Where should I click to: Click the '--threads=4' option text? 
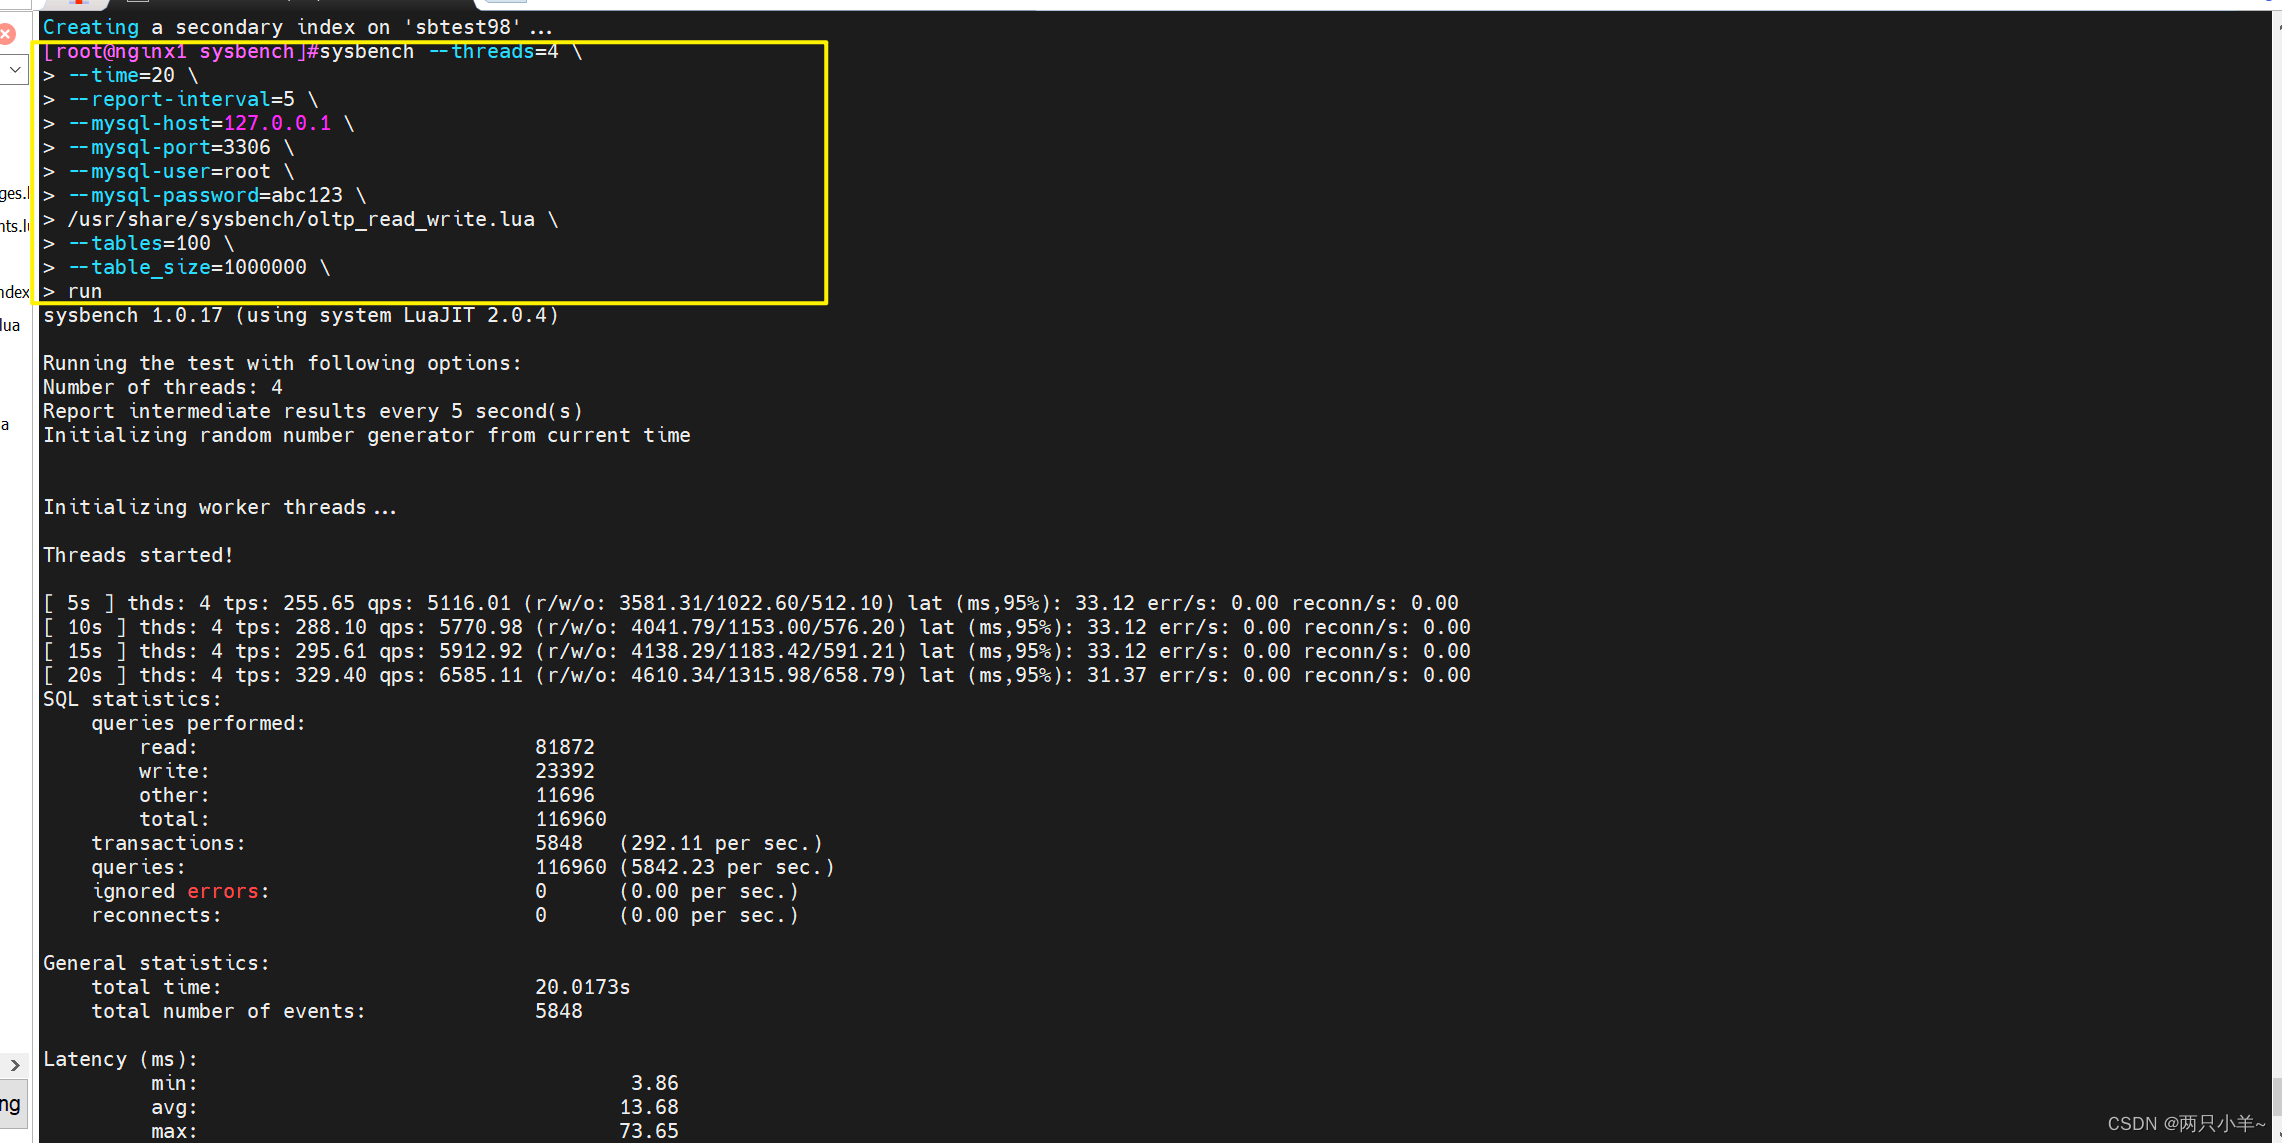(x=493, y=51)
